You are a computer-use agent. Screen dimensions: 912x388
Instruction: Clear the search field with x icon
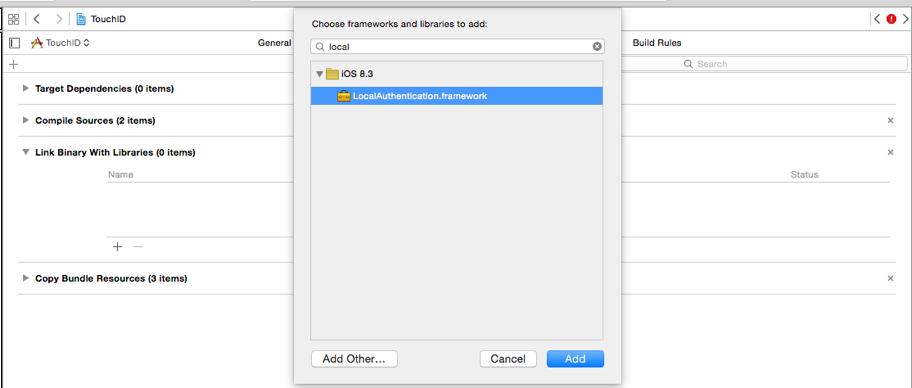tap(597, 46)
